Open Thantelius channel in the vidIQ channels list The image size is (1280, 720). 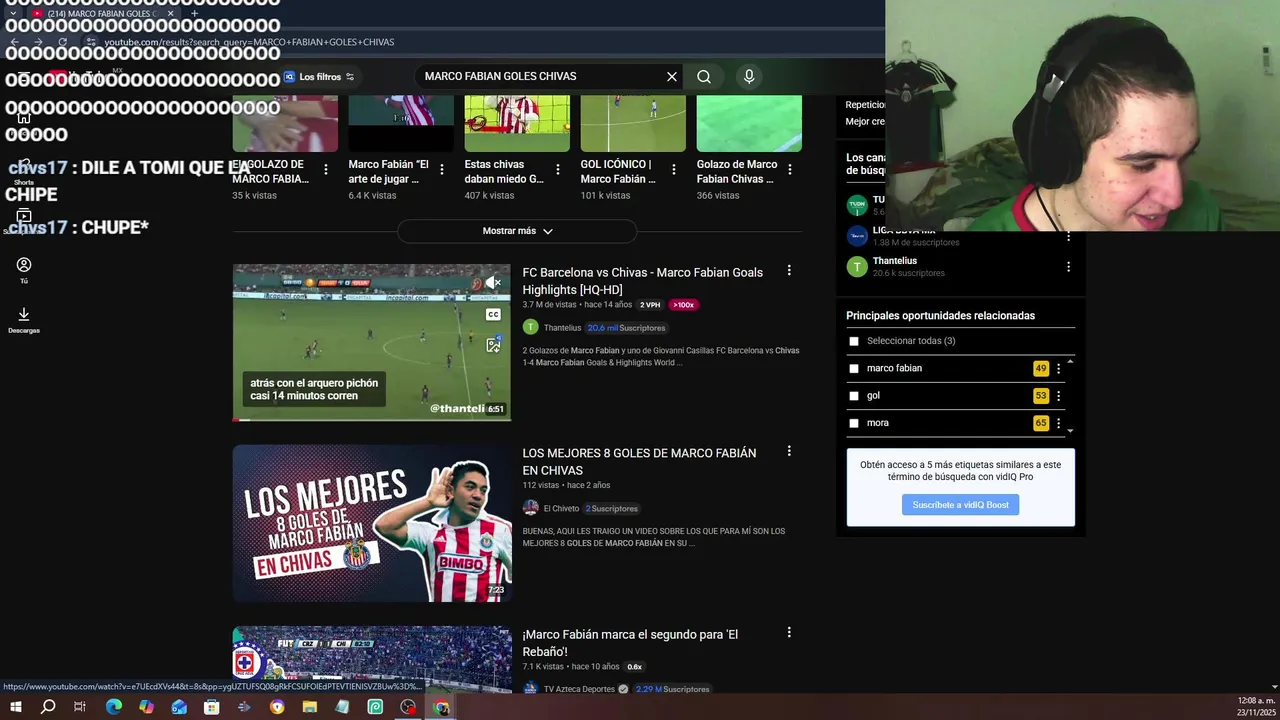895,261
